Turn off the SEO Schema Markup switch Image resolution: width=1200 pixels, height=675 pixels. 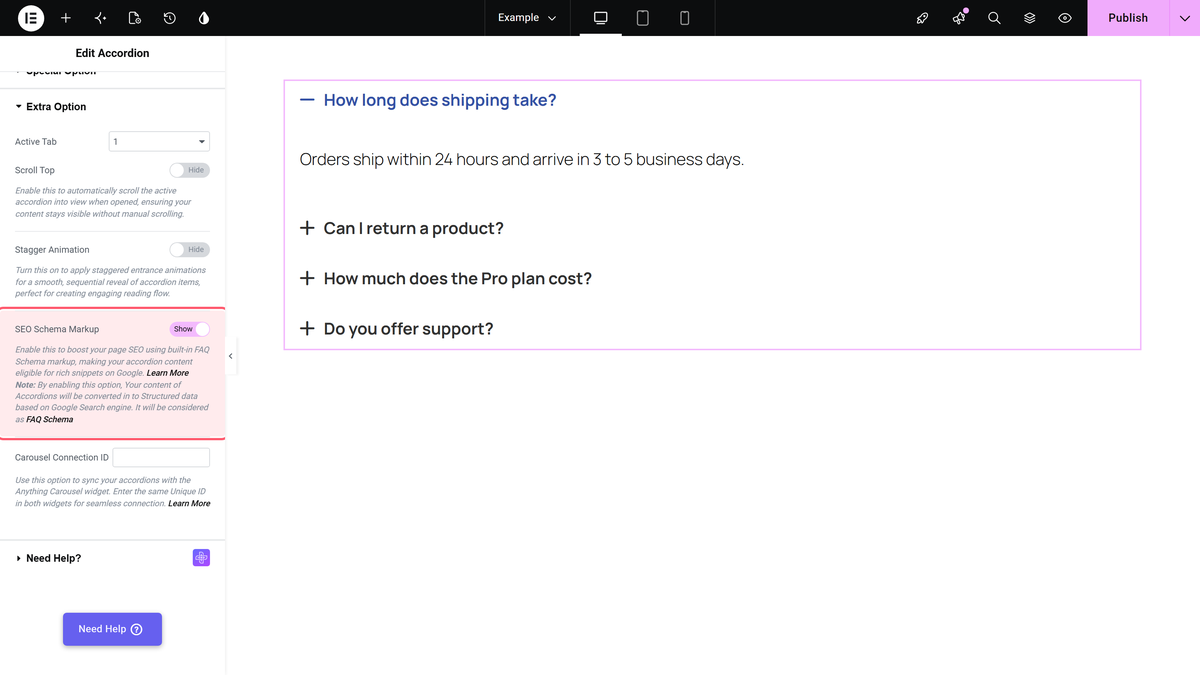tap(190, 329)
